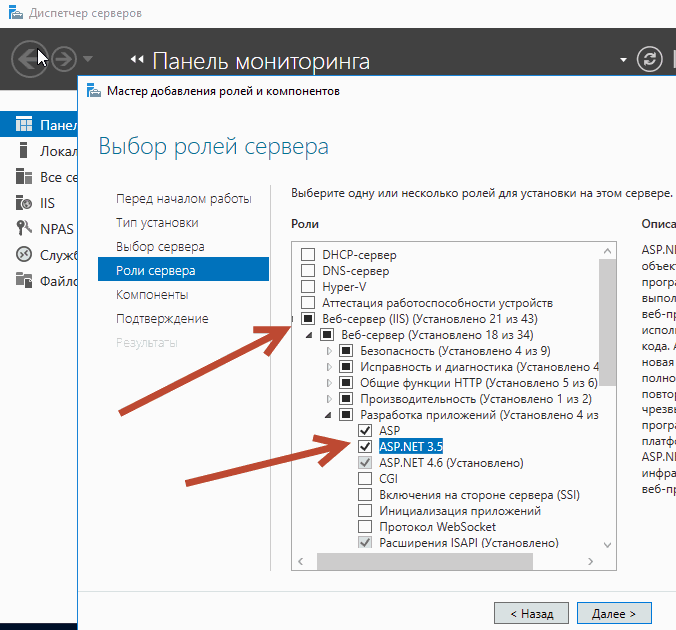The height and width of the screenshot is (630, 676).
Task: Open the Выбор сервера wizard step
Action: coord(160,246)
